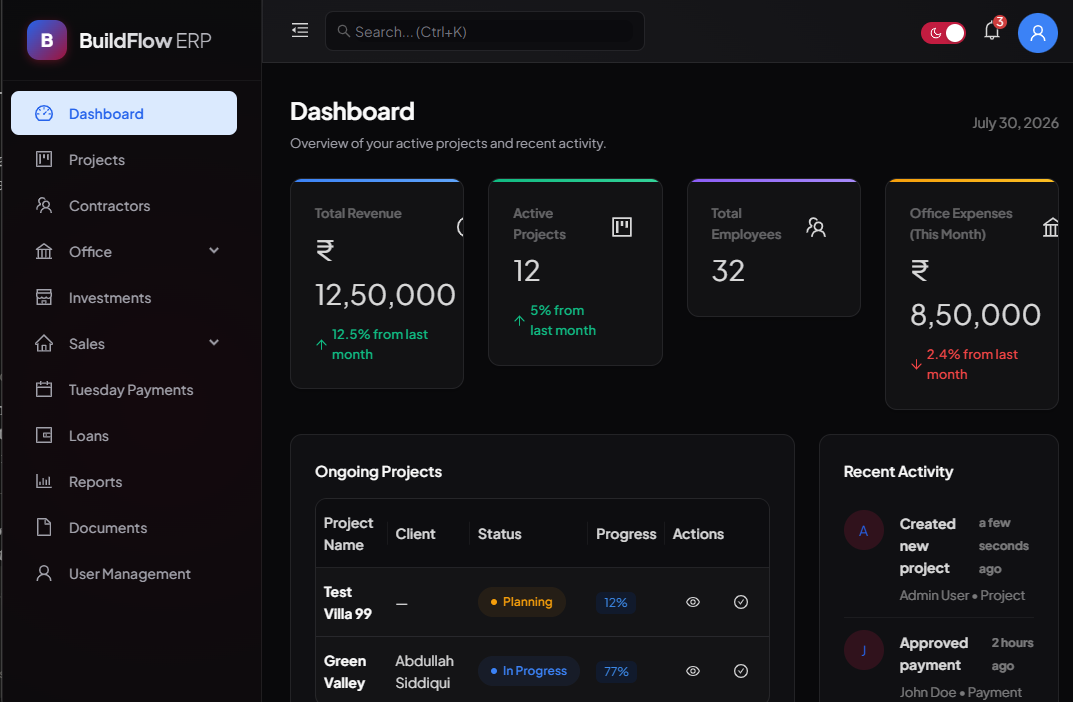Click the 8,50,000 expenses value
Image resolution: width=1073 pixels, height=702 pixels.
pos(975,315)
